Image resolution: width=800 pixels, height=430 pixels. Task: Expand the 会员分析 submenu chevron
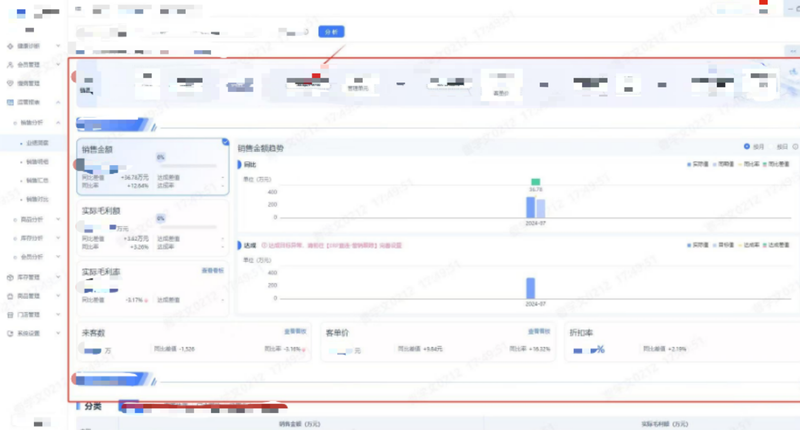click(58, 257)
